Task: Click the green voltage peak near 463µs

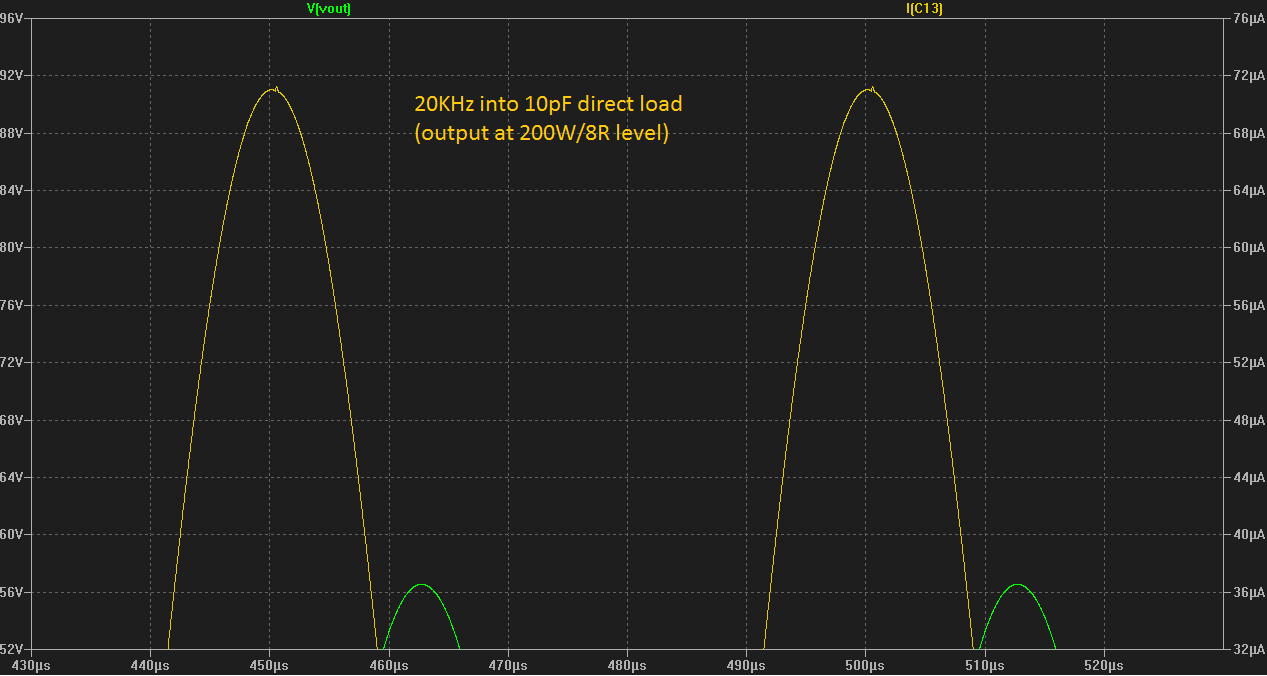Action: coord(421,584)
